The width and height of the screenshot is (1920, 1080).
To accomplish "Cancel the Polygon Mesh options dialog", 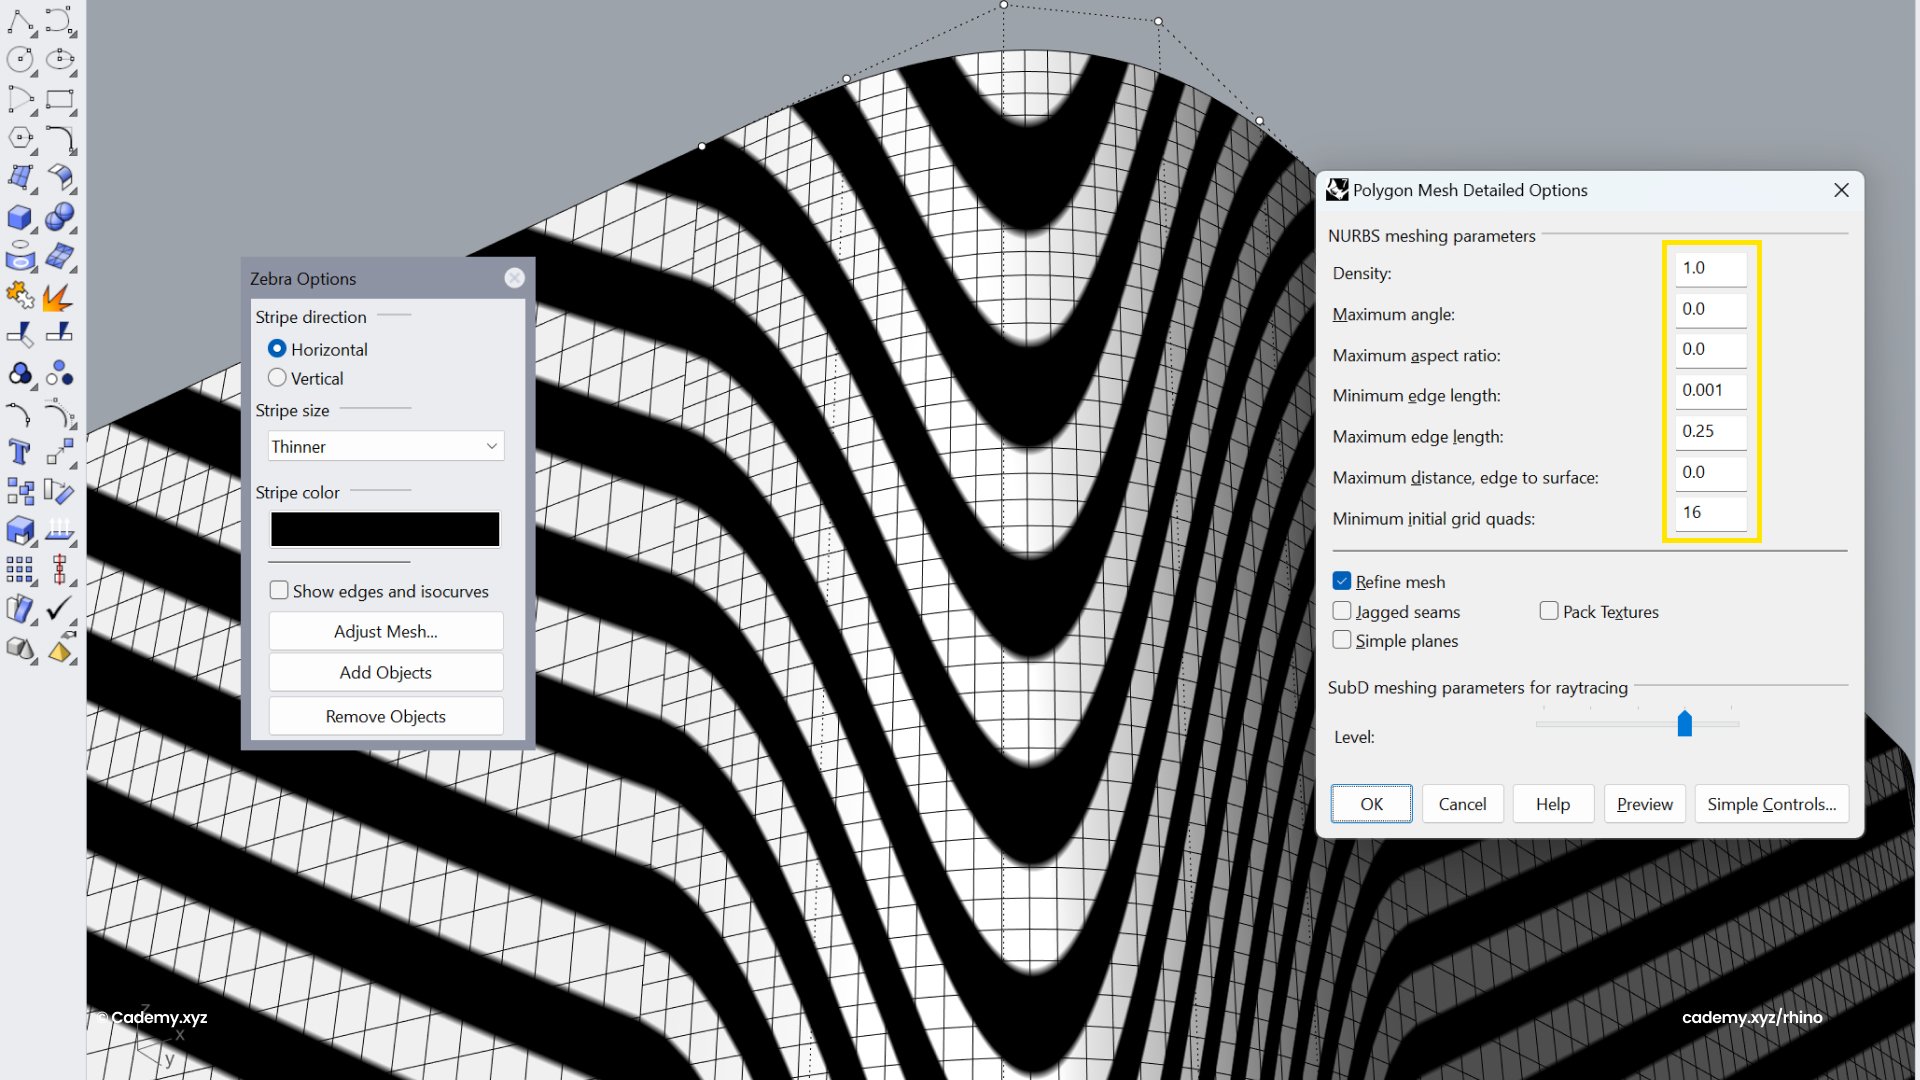I will [x=1462, y=804].
